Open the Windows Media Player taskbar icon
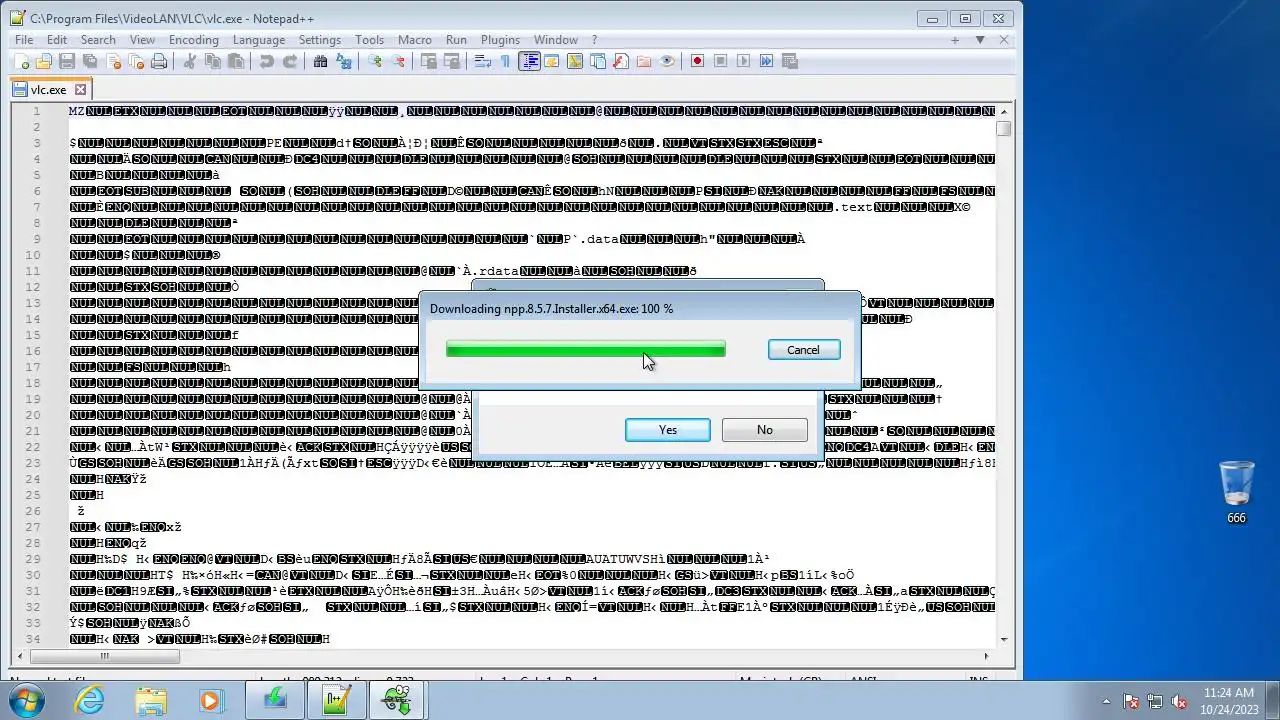This screenshot has height=720, width=1280. [210, 700]
